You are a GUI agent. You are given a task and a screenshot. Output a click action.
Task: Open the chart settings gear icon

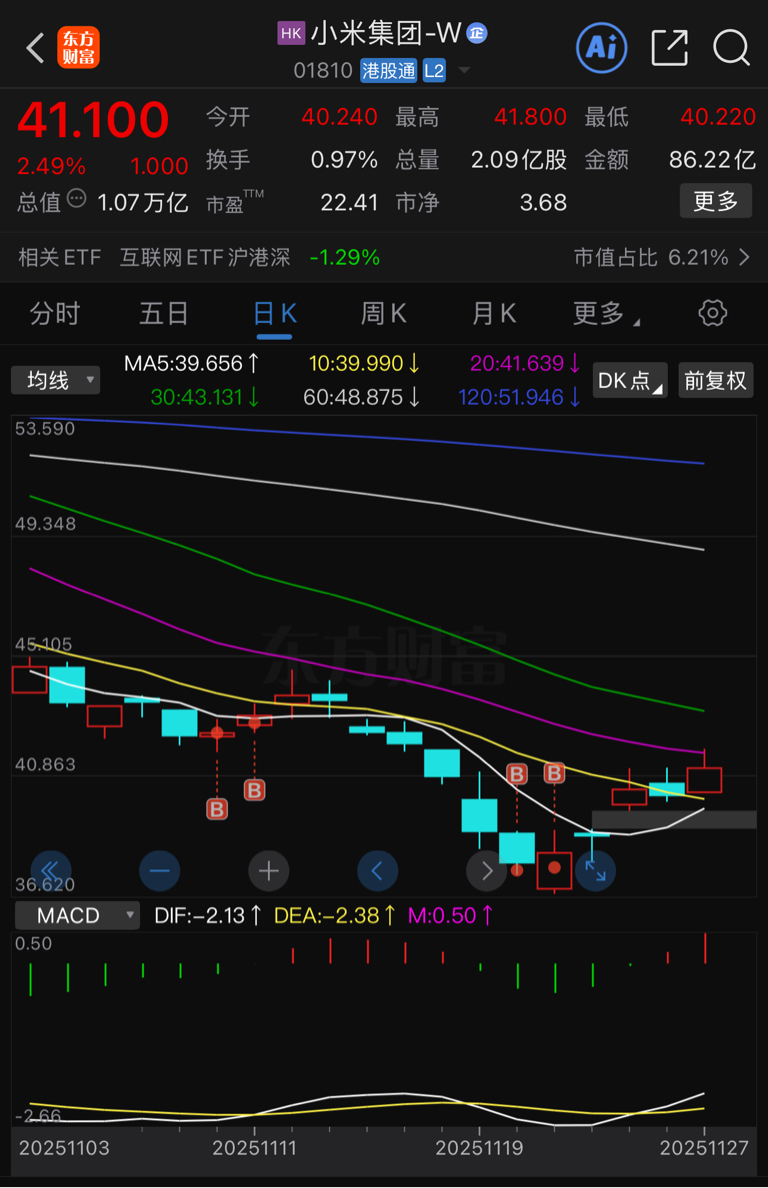(712, 313)
